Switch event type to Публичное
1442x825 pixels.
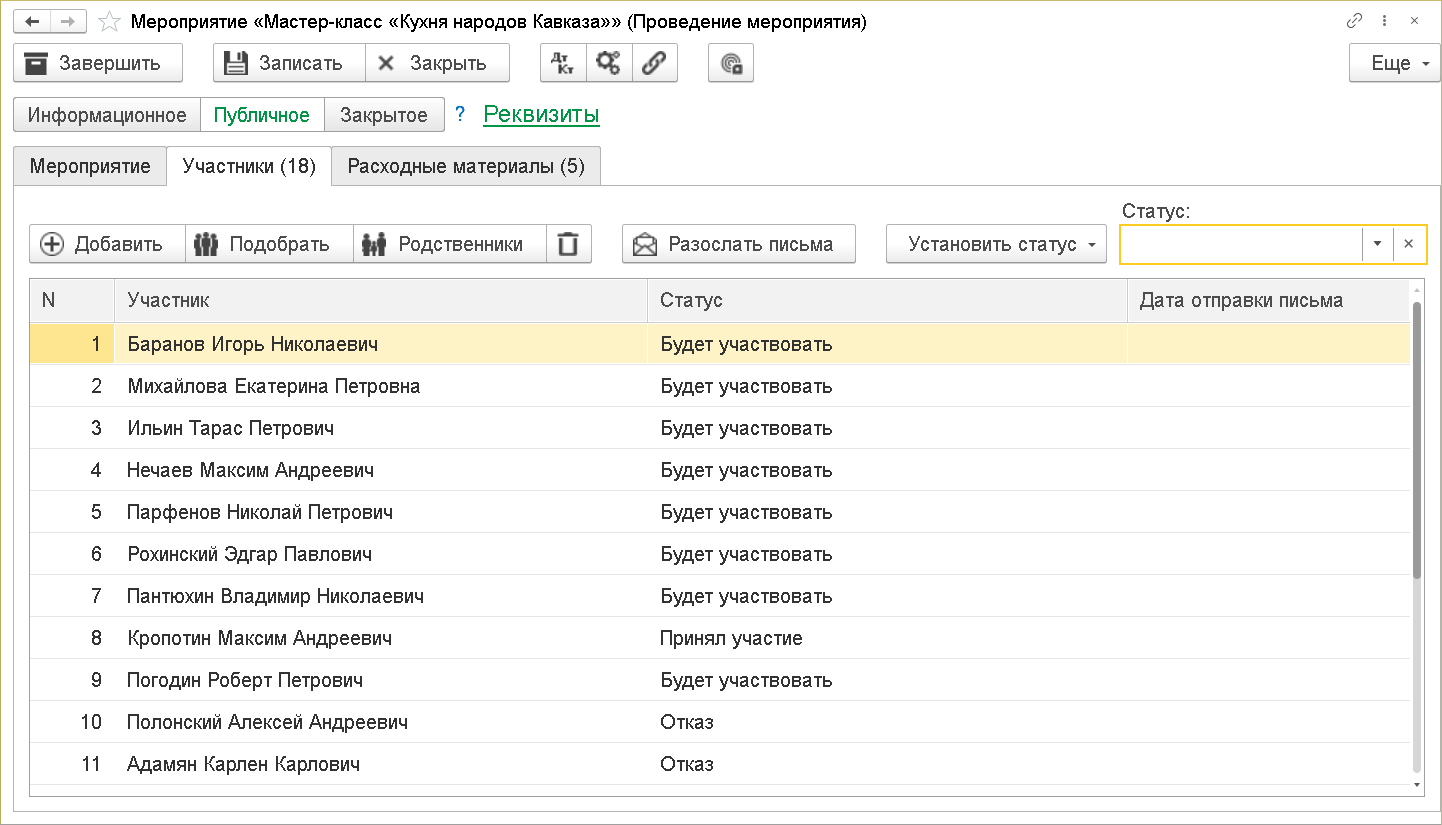point(262,115)
